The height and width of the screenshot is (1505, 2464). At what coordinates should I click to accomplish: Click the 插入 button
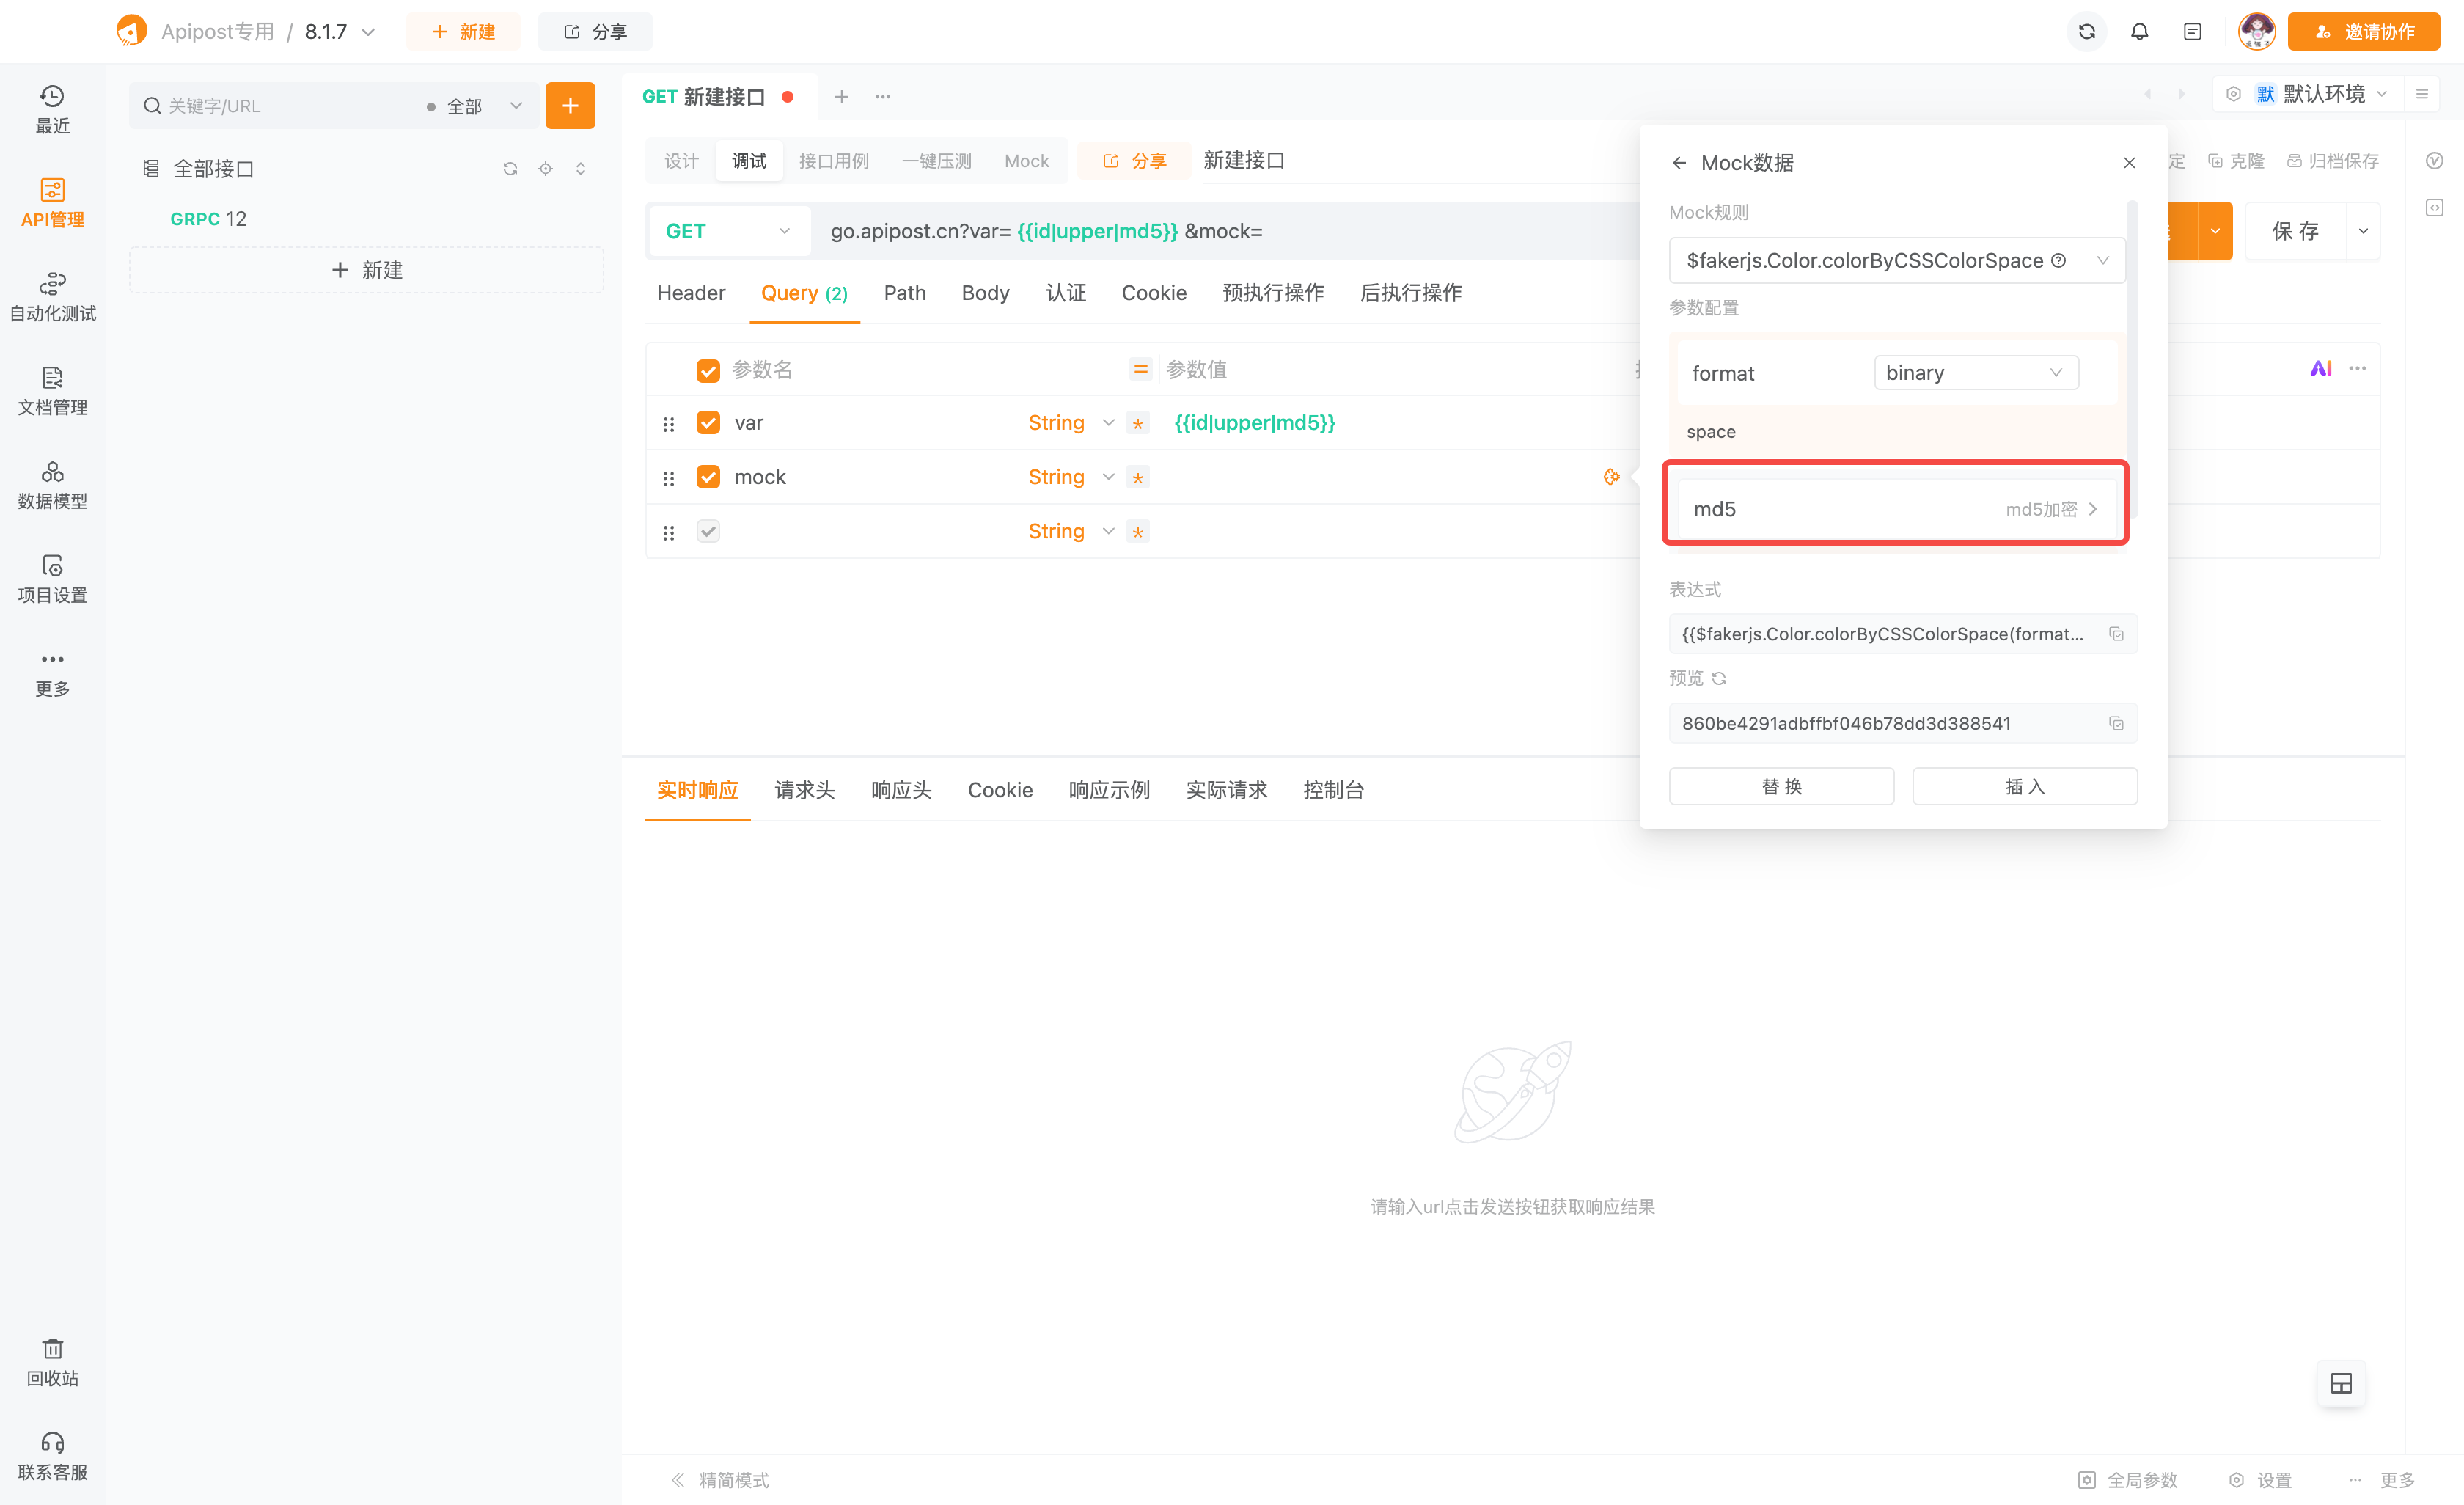tap(2025, 786)
